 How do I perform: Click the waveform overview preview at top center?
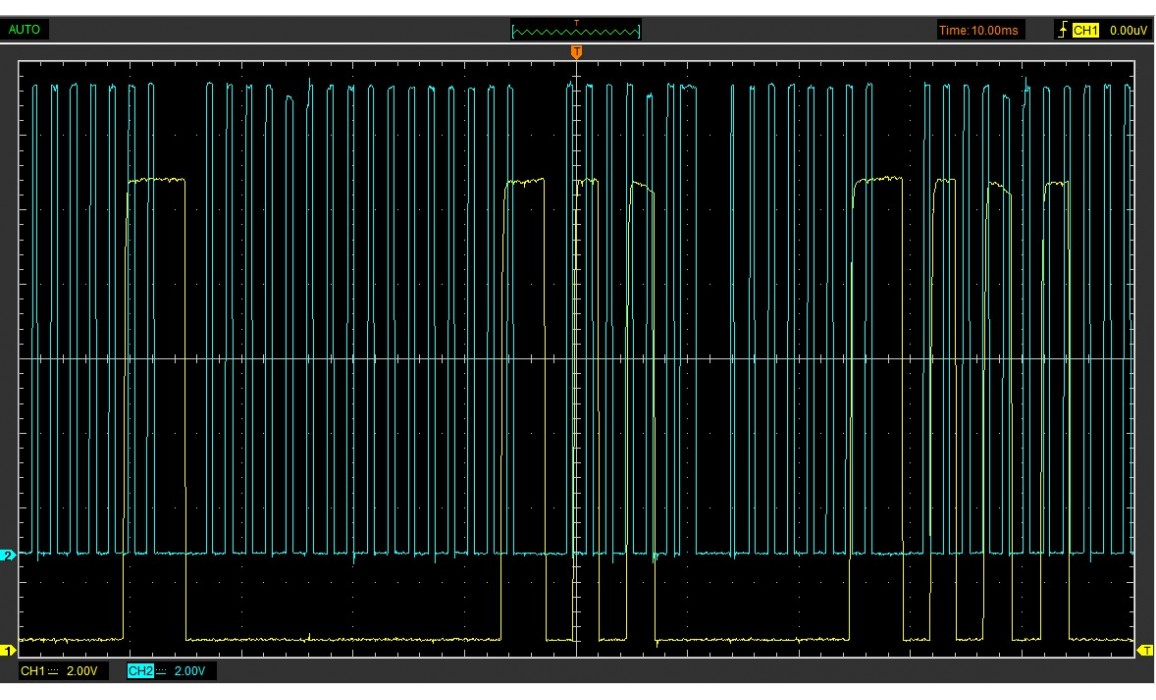pyautogui.click(x=576, y=30)
